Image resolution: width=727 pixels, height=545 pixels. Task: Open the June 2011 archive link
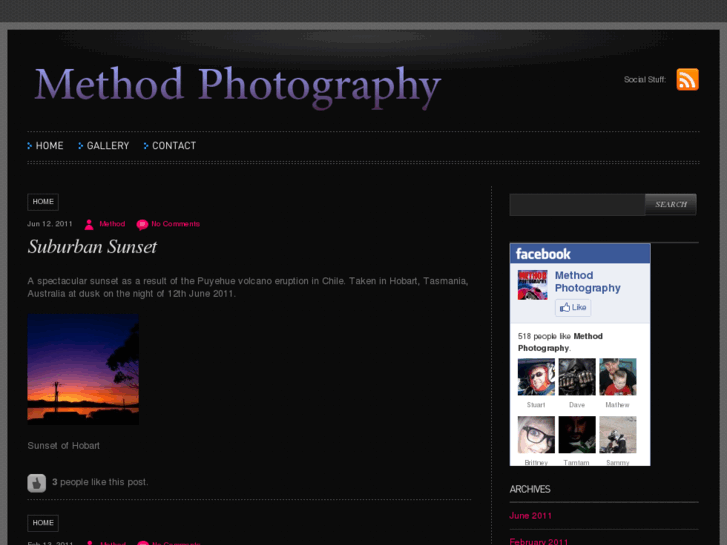coord(530,516)
